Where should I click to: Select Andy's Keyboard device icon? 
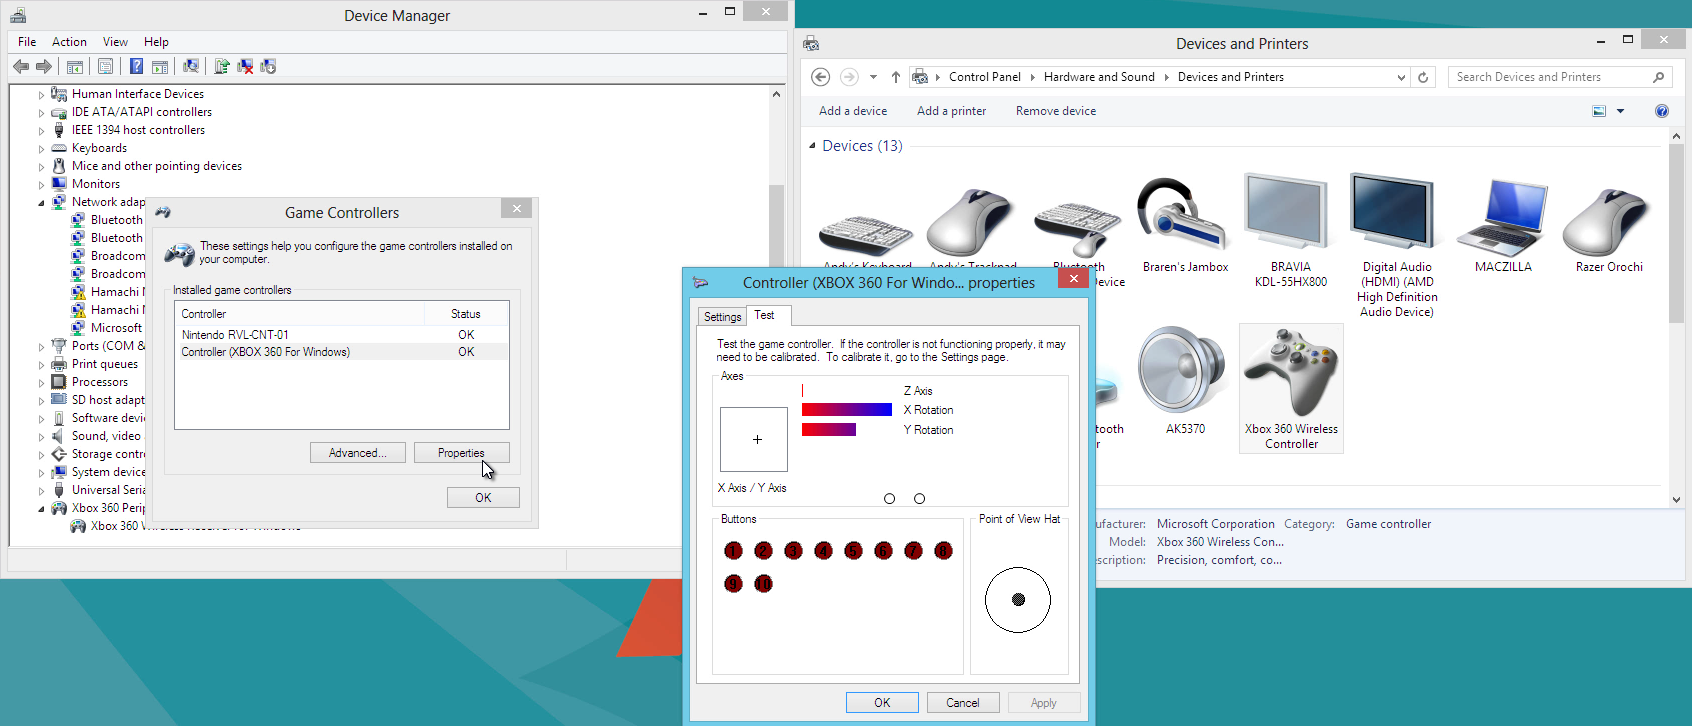pos(866,238)
